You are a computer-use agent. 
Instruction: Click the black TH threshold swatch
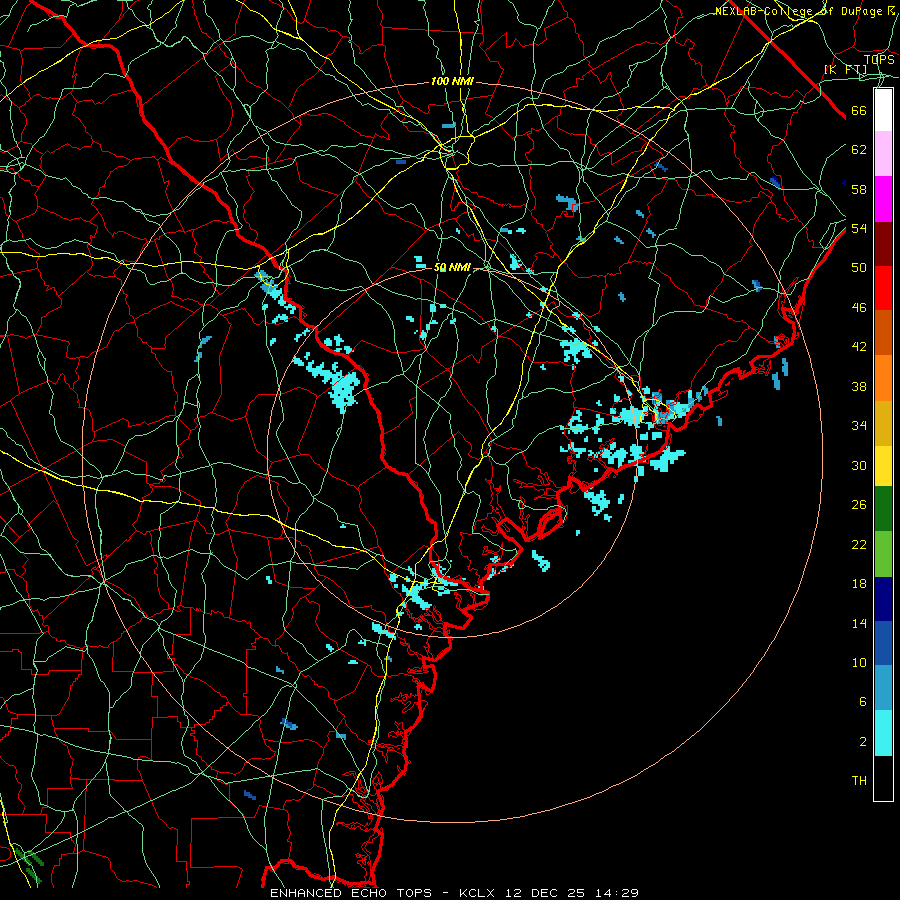883,778
